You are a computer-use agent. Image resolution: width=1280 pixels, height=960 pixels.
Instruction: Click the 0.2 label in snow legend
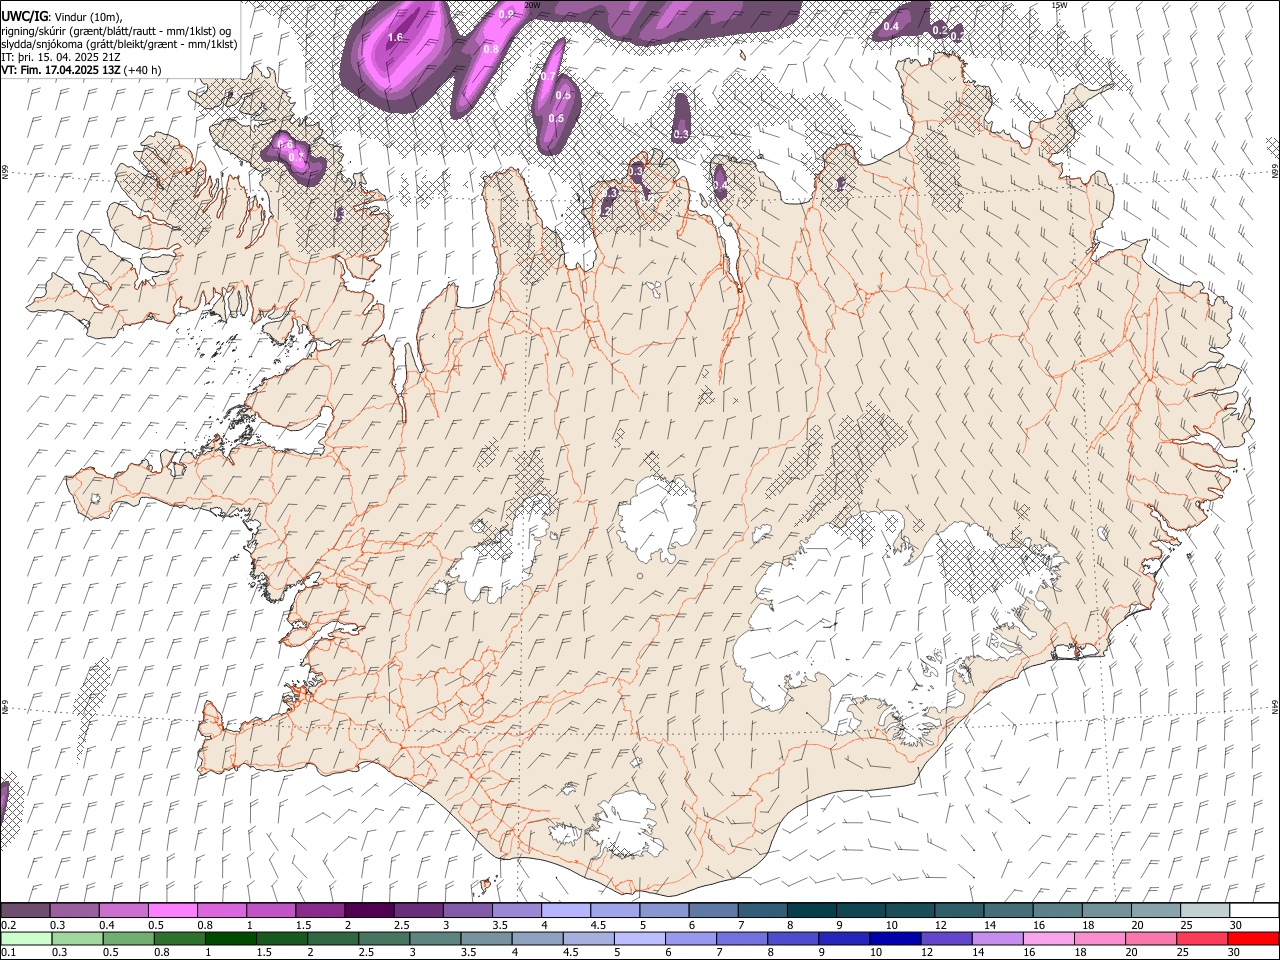click(x=7, y=925)
